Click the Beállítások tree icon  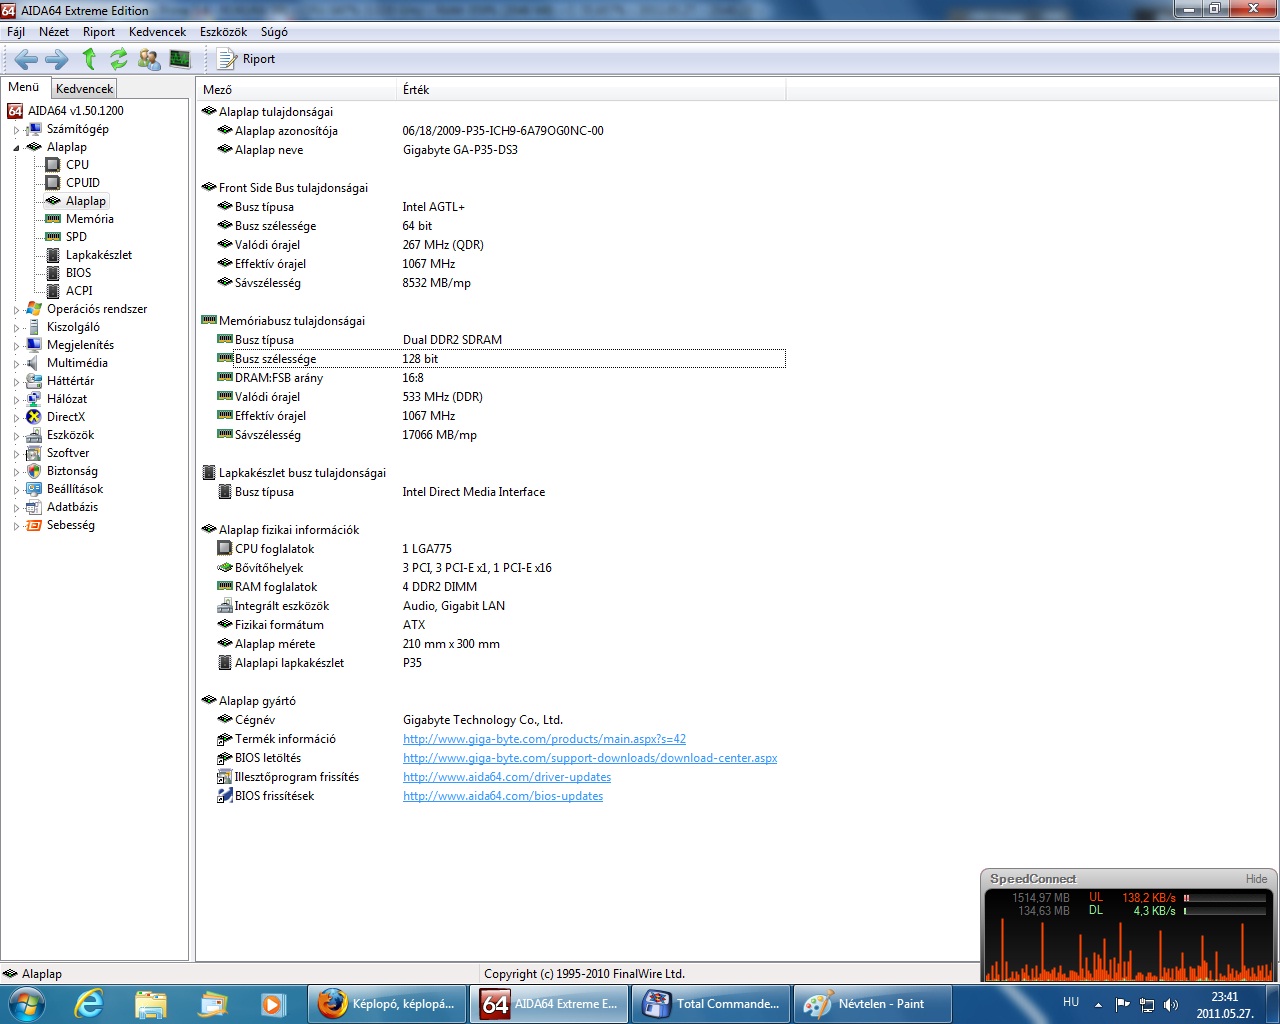(x=34, y=489)
